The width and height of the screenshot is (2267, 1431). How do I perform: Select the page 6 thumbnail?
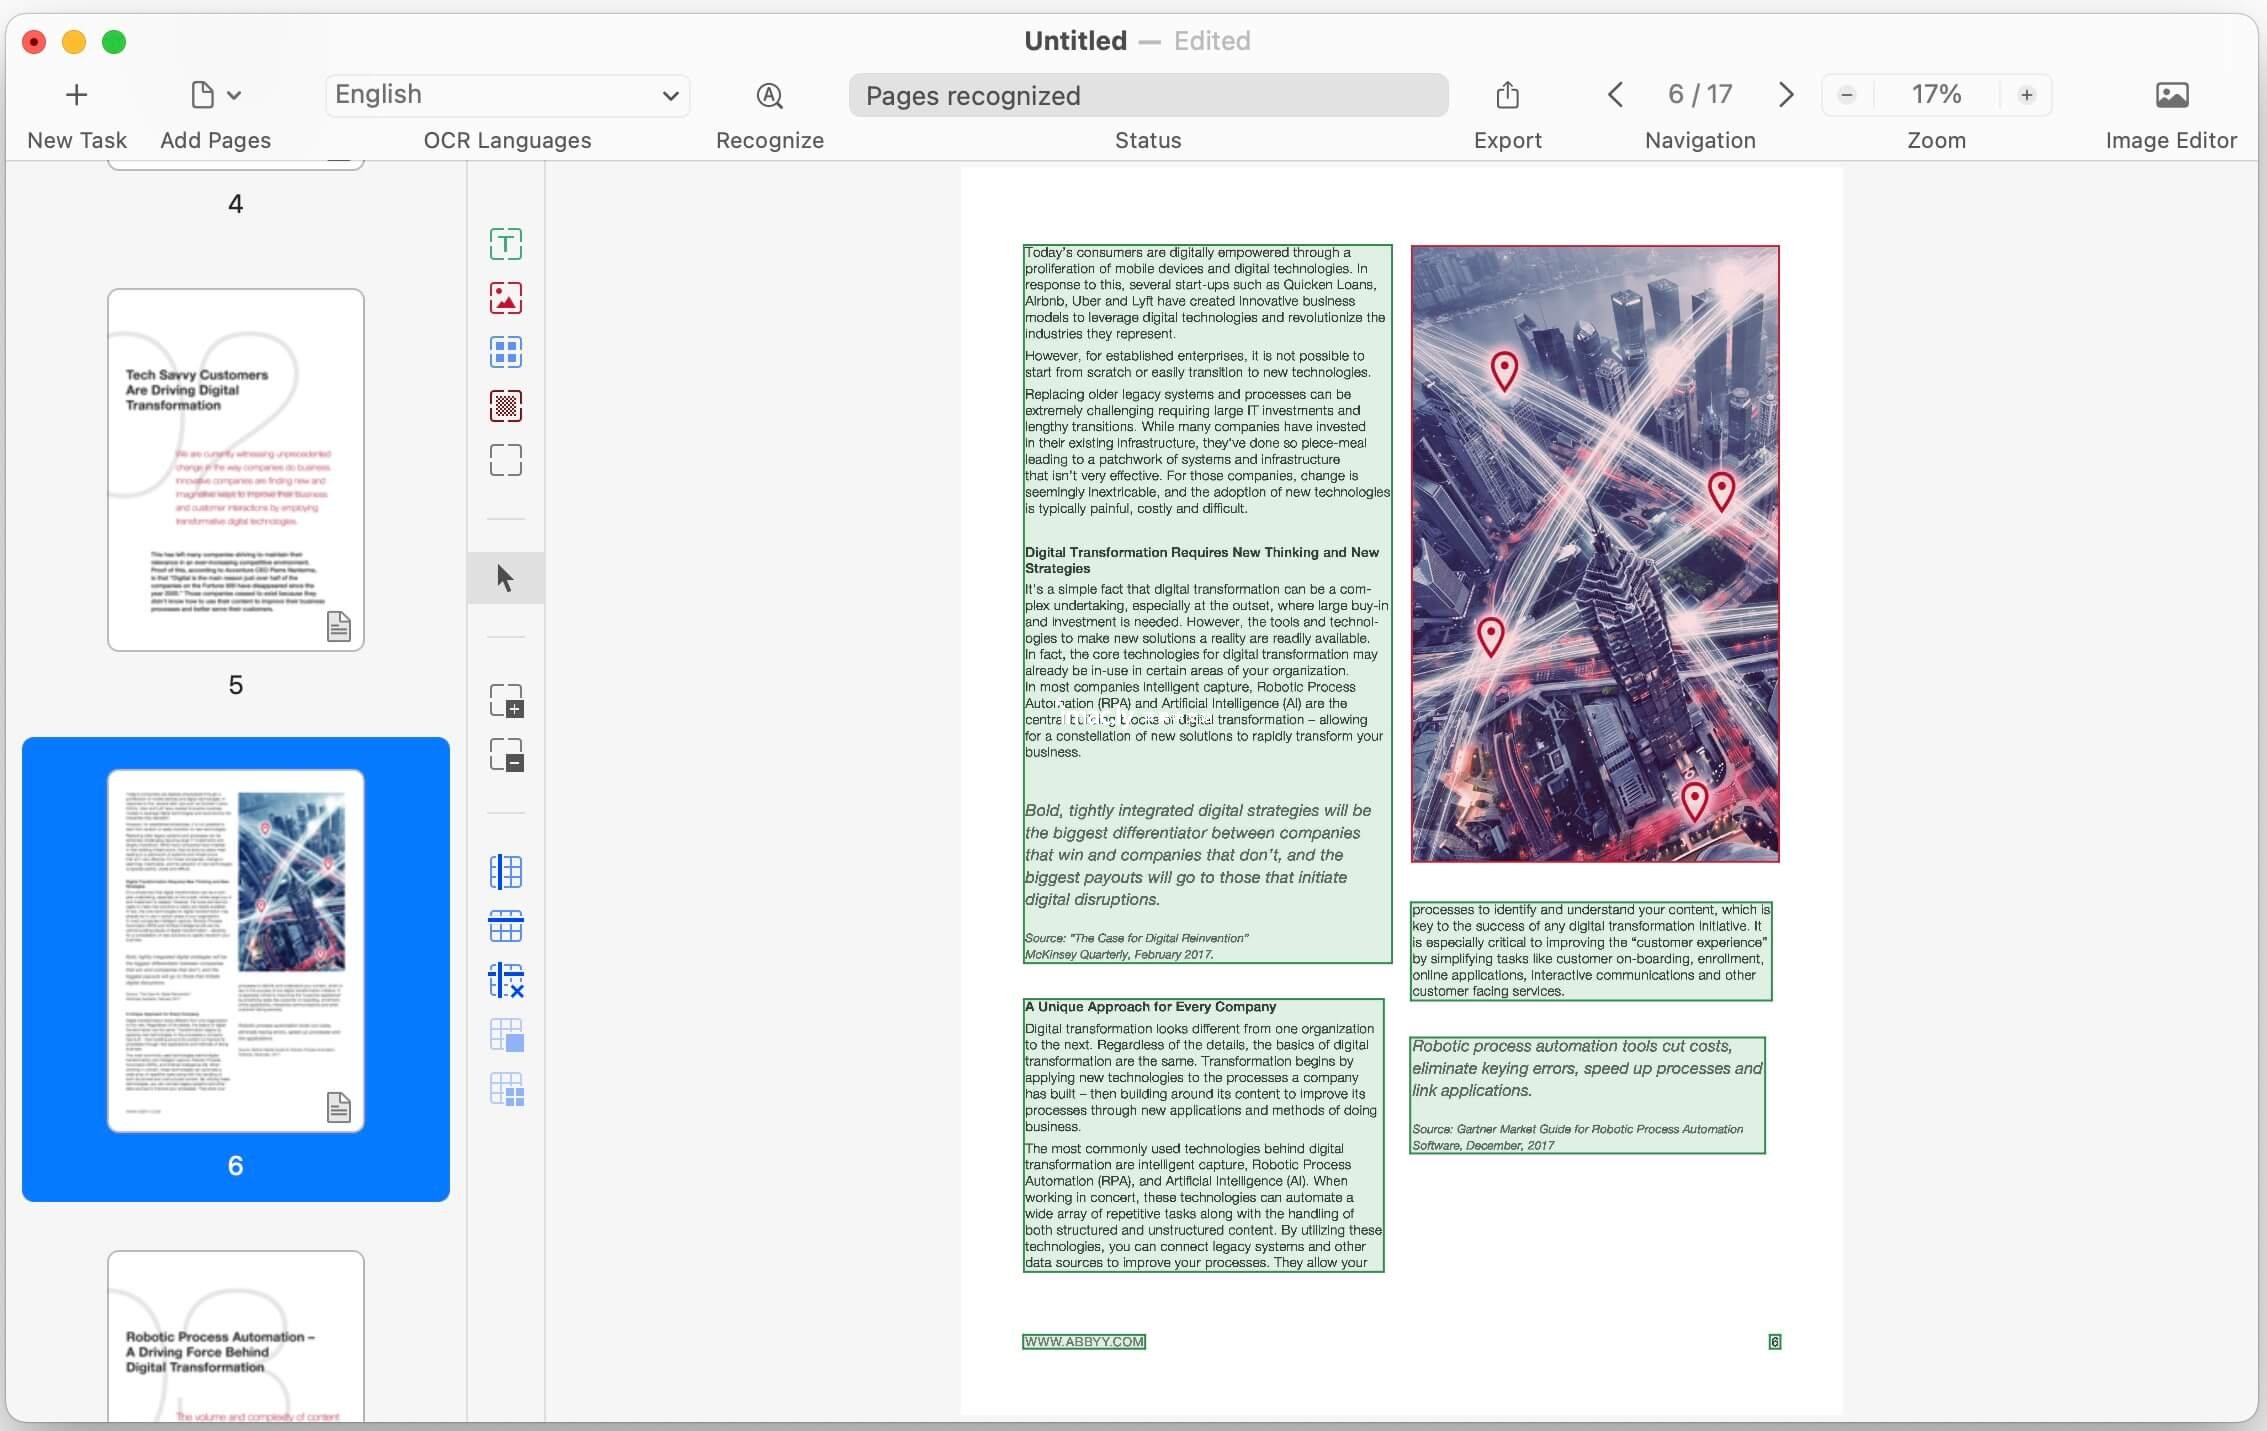[x=236, y=950]
